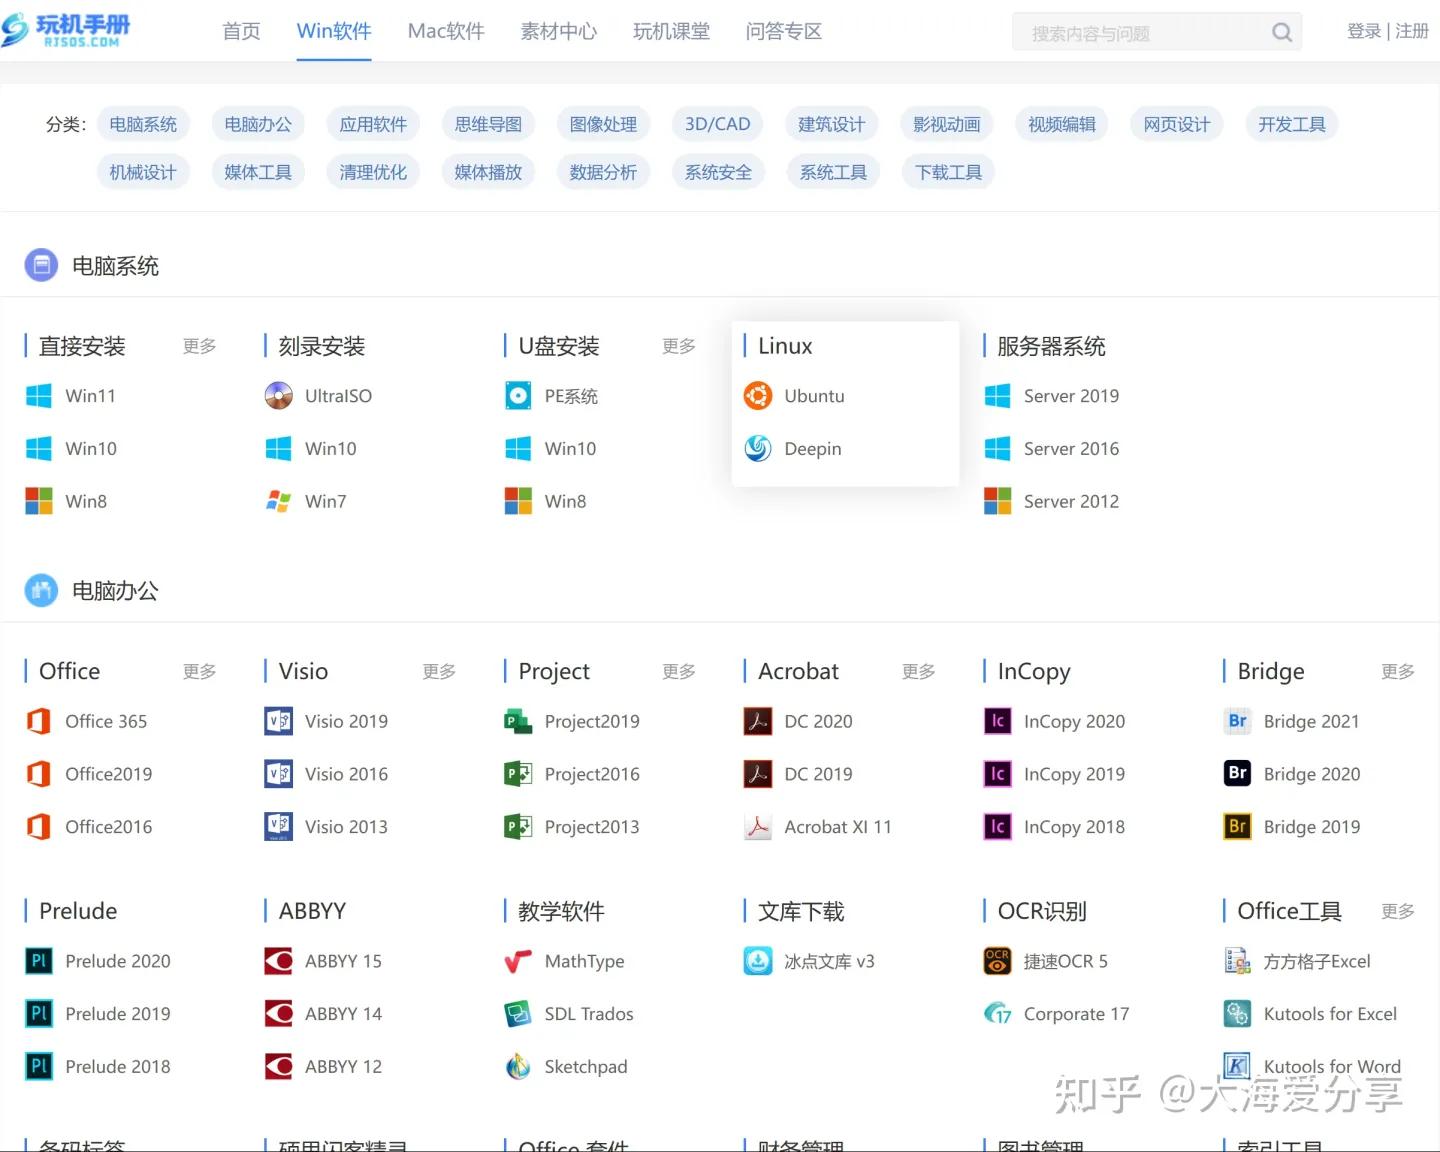Select the Kutools for Excel icon
Screen dimensions: 1440x1152
coord(1237,1013)
